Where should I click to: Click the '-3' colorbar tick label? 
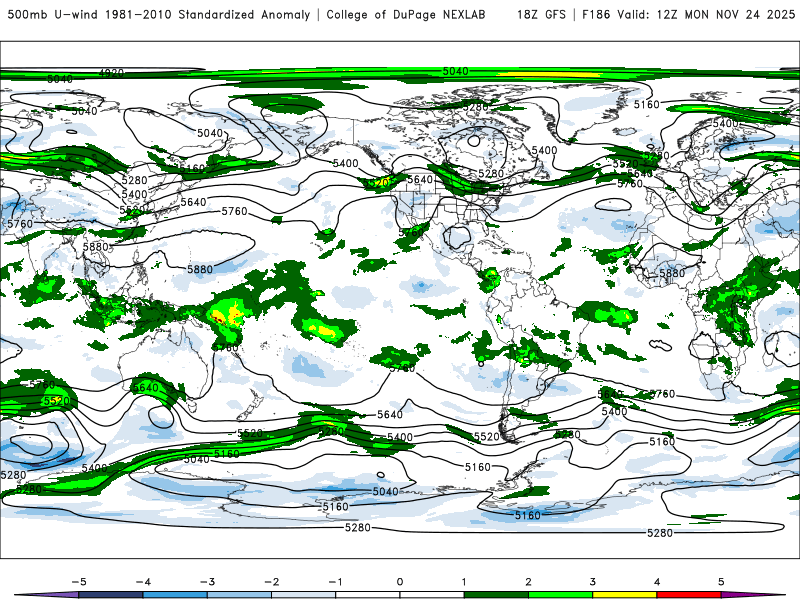[x=207, y=582]
